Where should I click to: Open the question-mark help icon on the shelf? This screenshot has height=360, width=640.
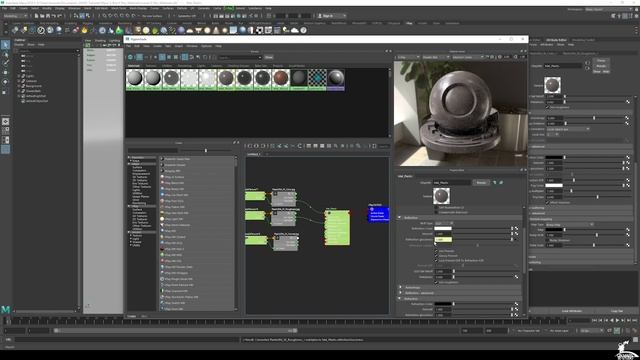pos(304,30)
